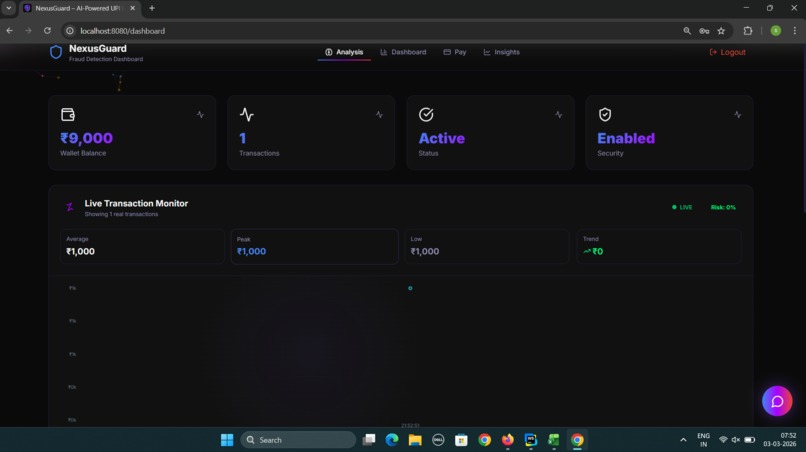Click the pulse icon on Transactions card

(x=247, y=114)
